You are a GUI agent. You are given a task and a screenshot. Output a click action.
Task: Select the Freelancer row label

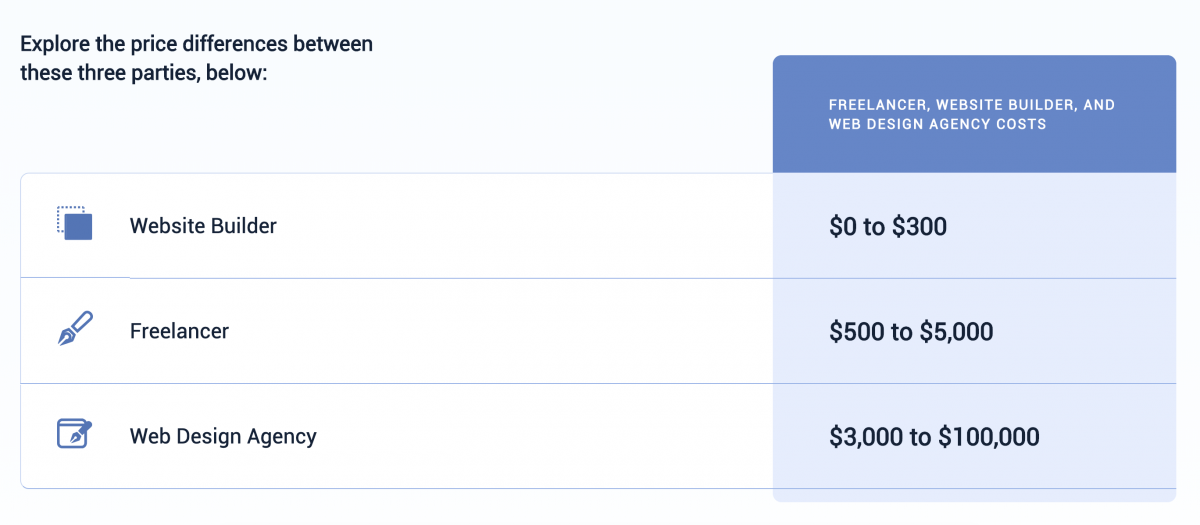pyautogui.click(x=179, y=331)
